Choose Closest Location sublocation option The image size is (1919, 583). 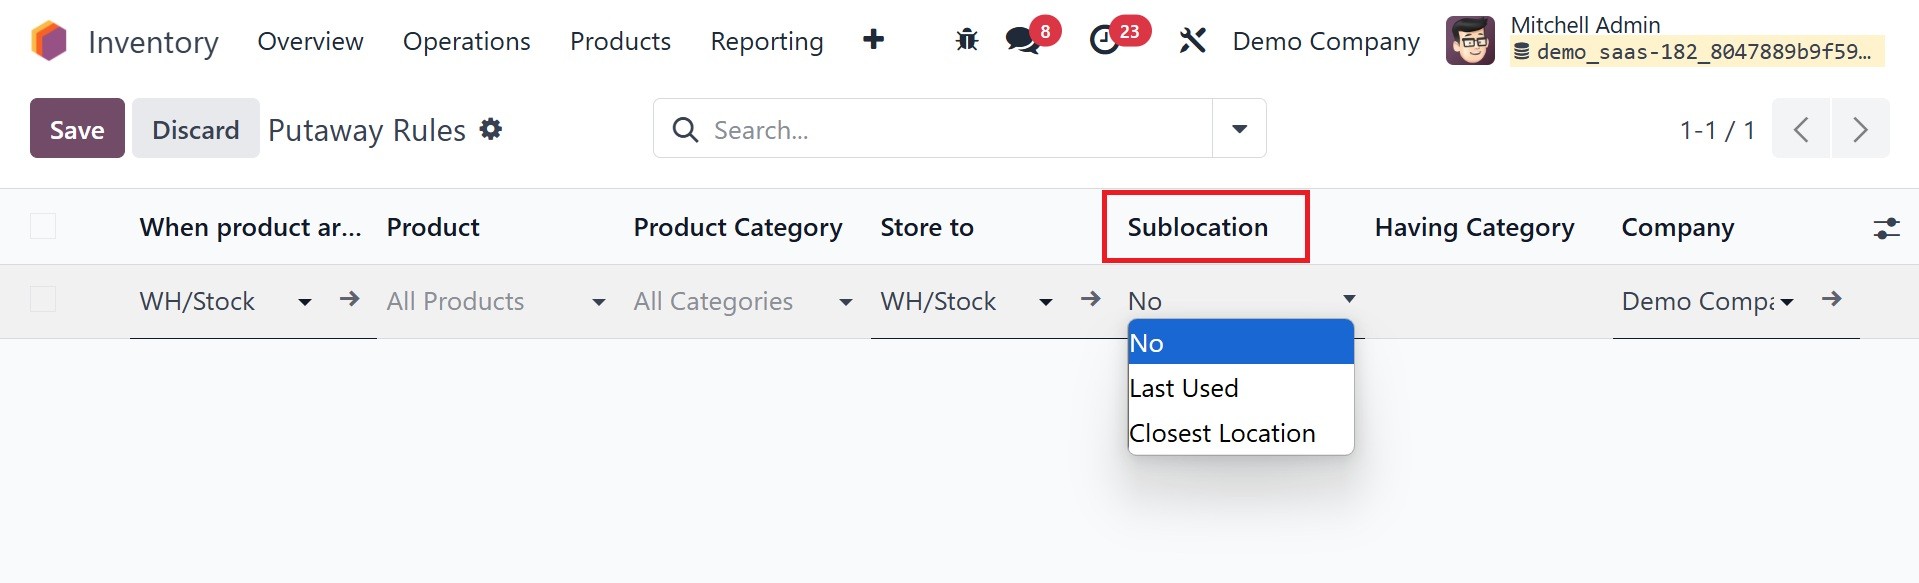[x=1222, y=433]
